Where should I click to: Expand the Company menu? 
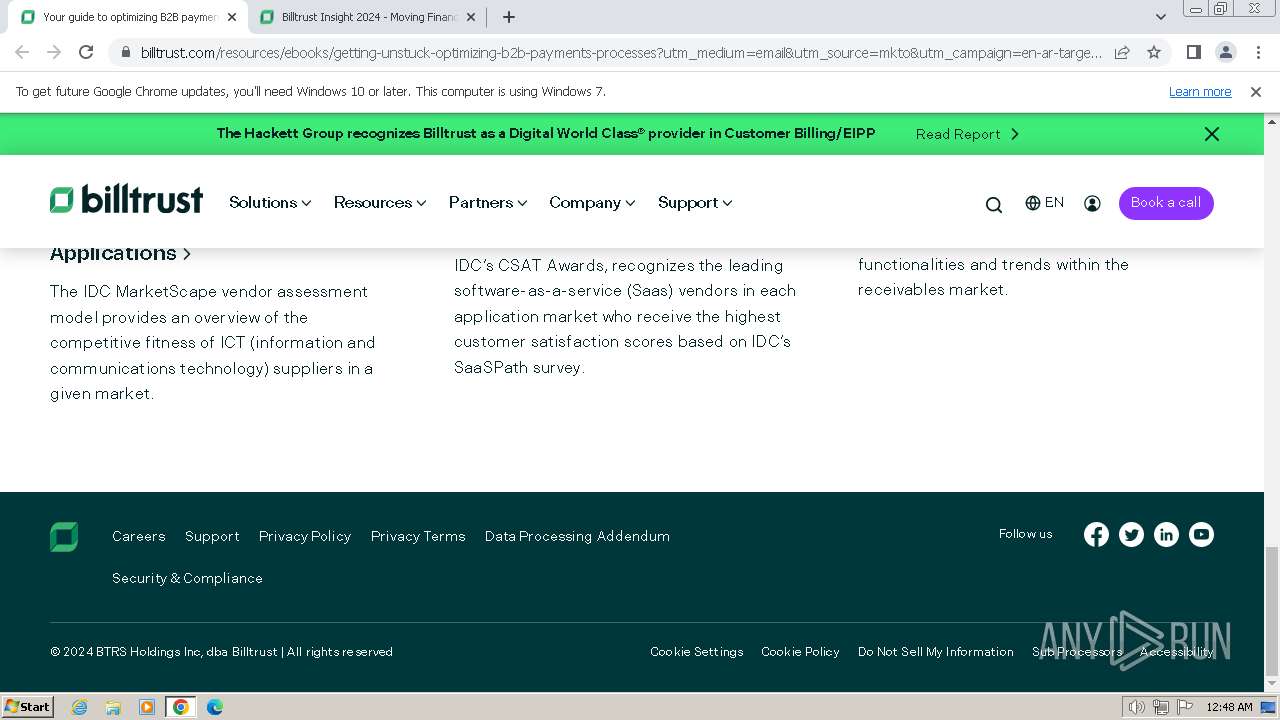point(592,203)
